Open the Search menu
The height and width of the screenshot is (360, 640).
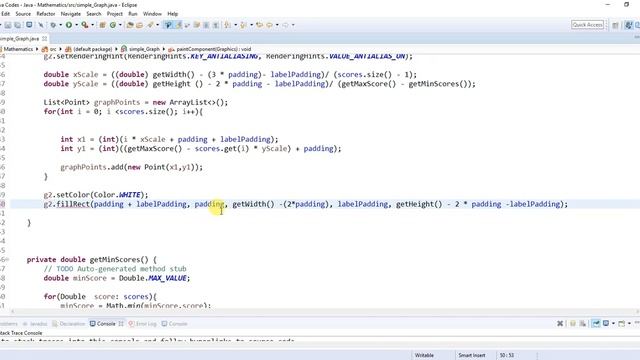pyautogui.click(x=94, y=13)
